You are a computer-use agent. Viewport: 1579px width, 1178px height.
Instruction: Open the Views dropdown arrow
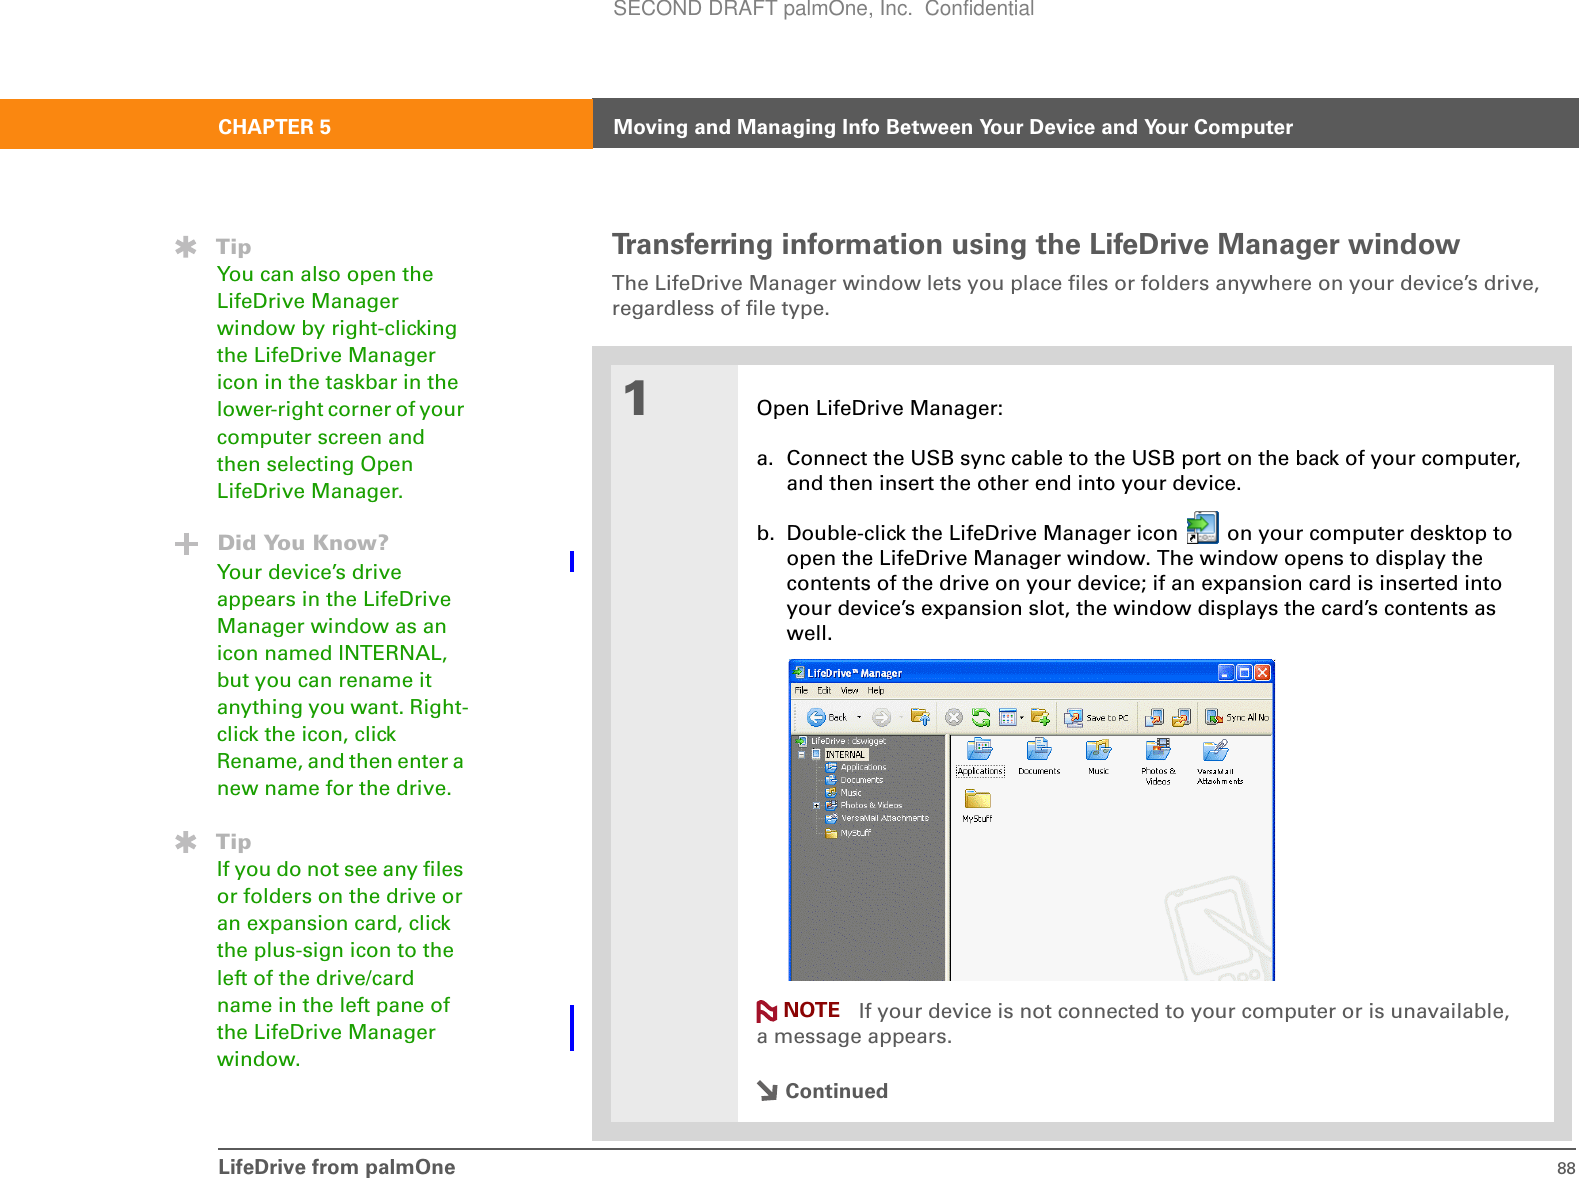tap(1021, 717)
